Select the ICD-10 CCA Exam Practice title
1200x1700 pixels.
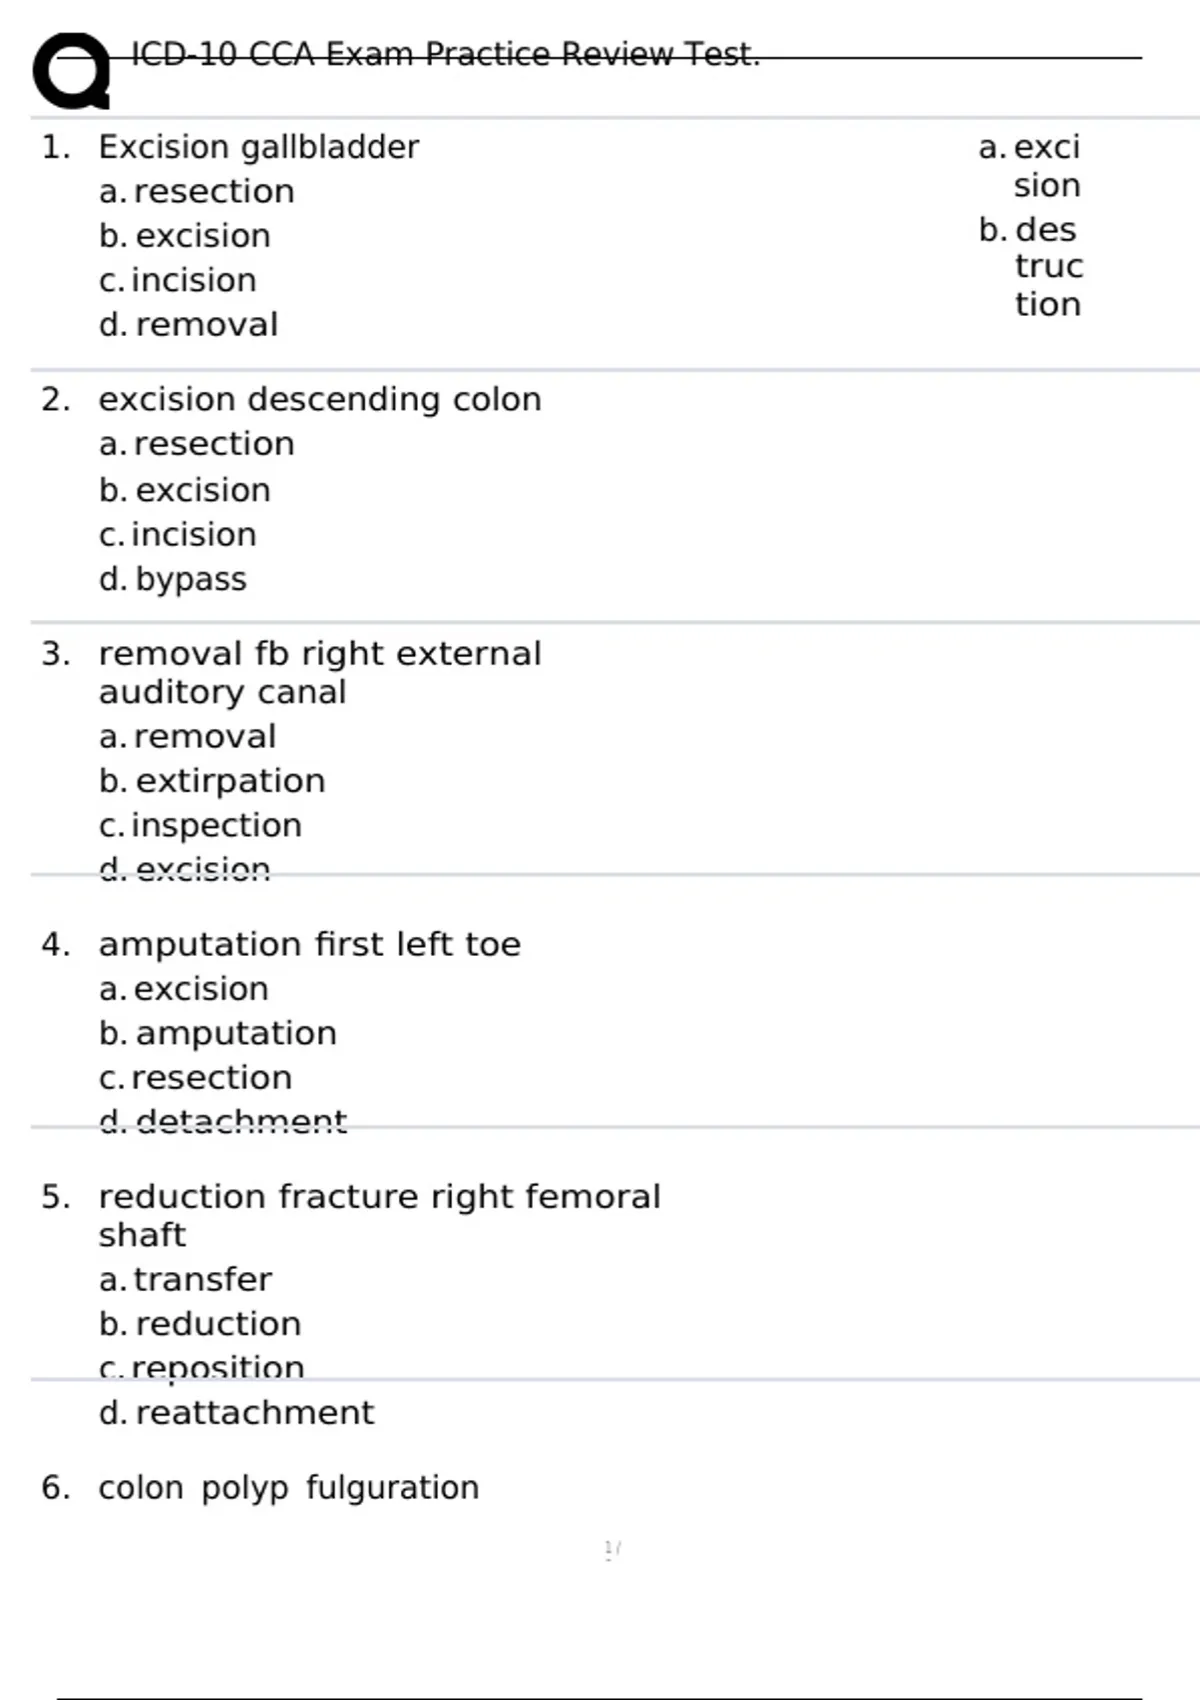point(445,54)
